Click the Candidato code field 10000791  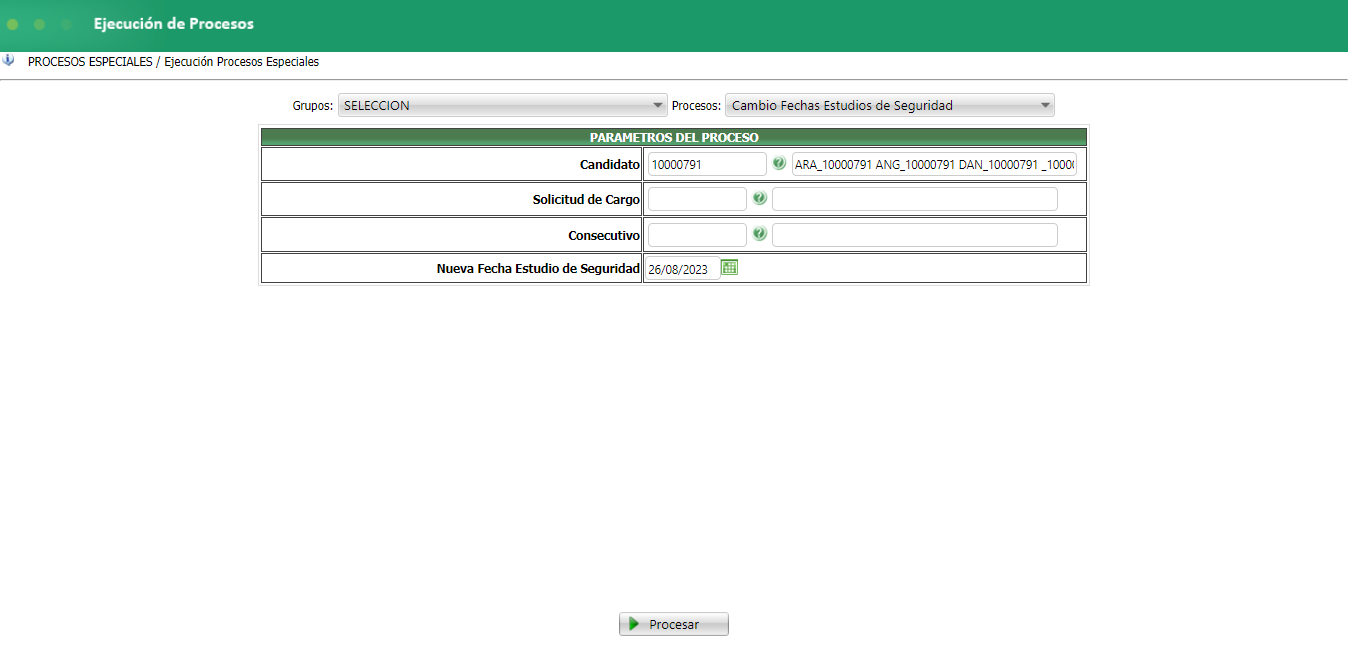(707, 164)
